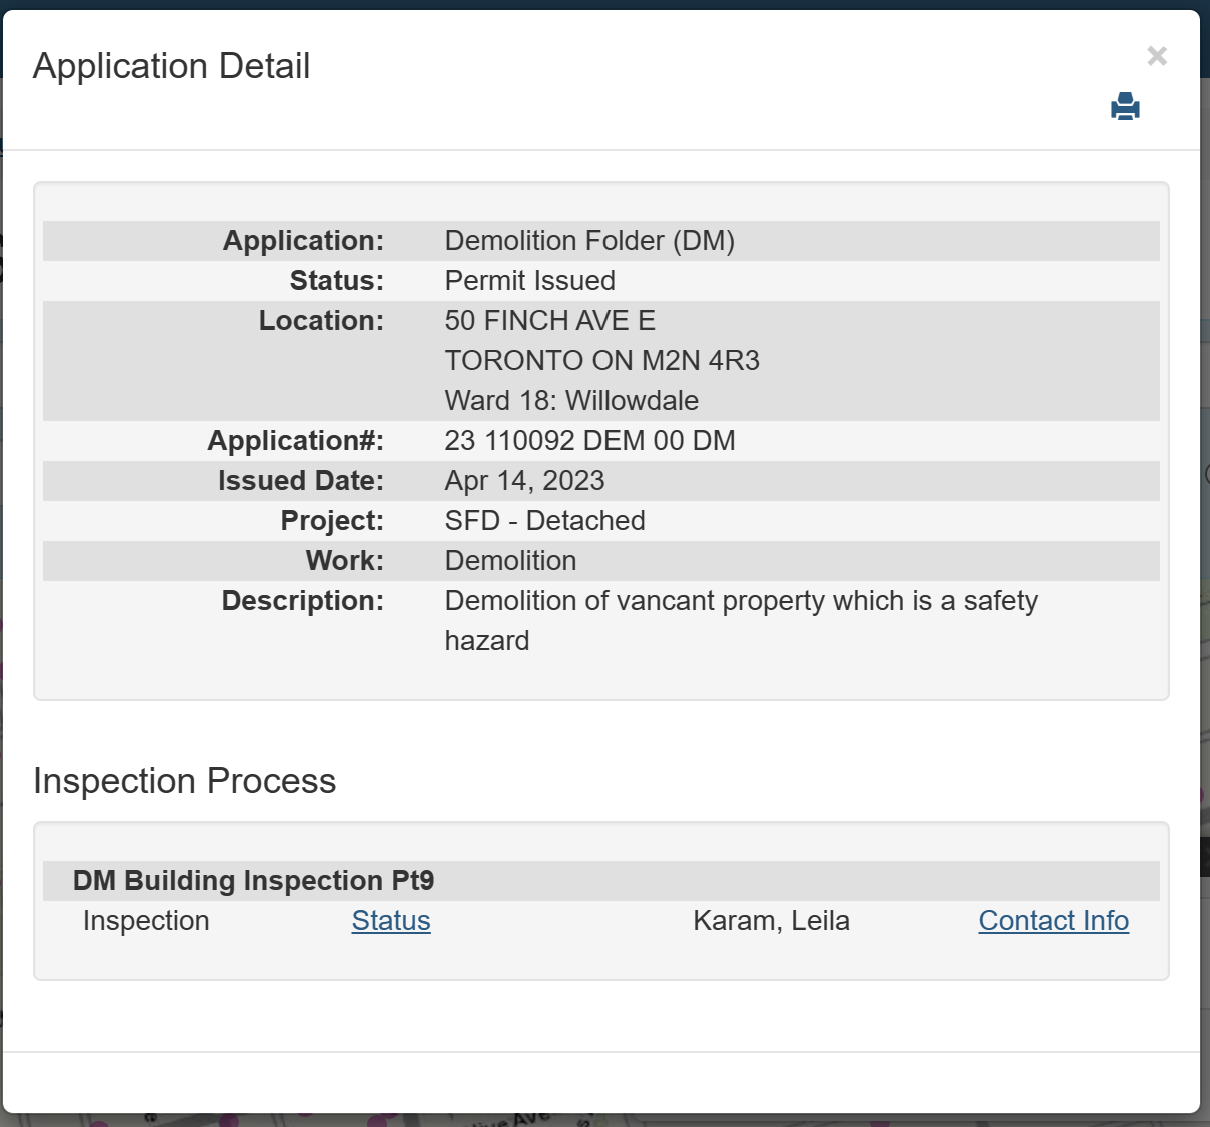This screenshot has height=1127, width=1210.
Task: Select the DM Building Inspection Pt9 row
Action: pos(253,881)
